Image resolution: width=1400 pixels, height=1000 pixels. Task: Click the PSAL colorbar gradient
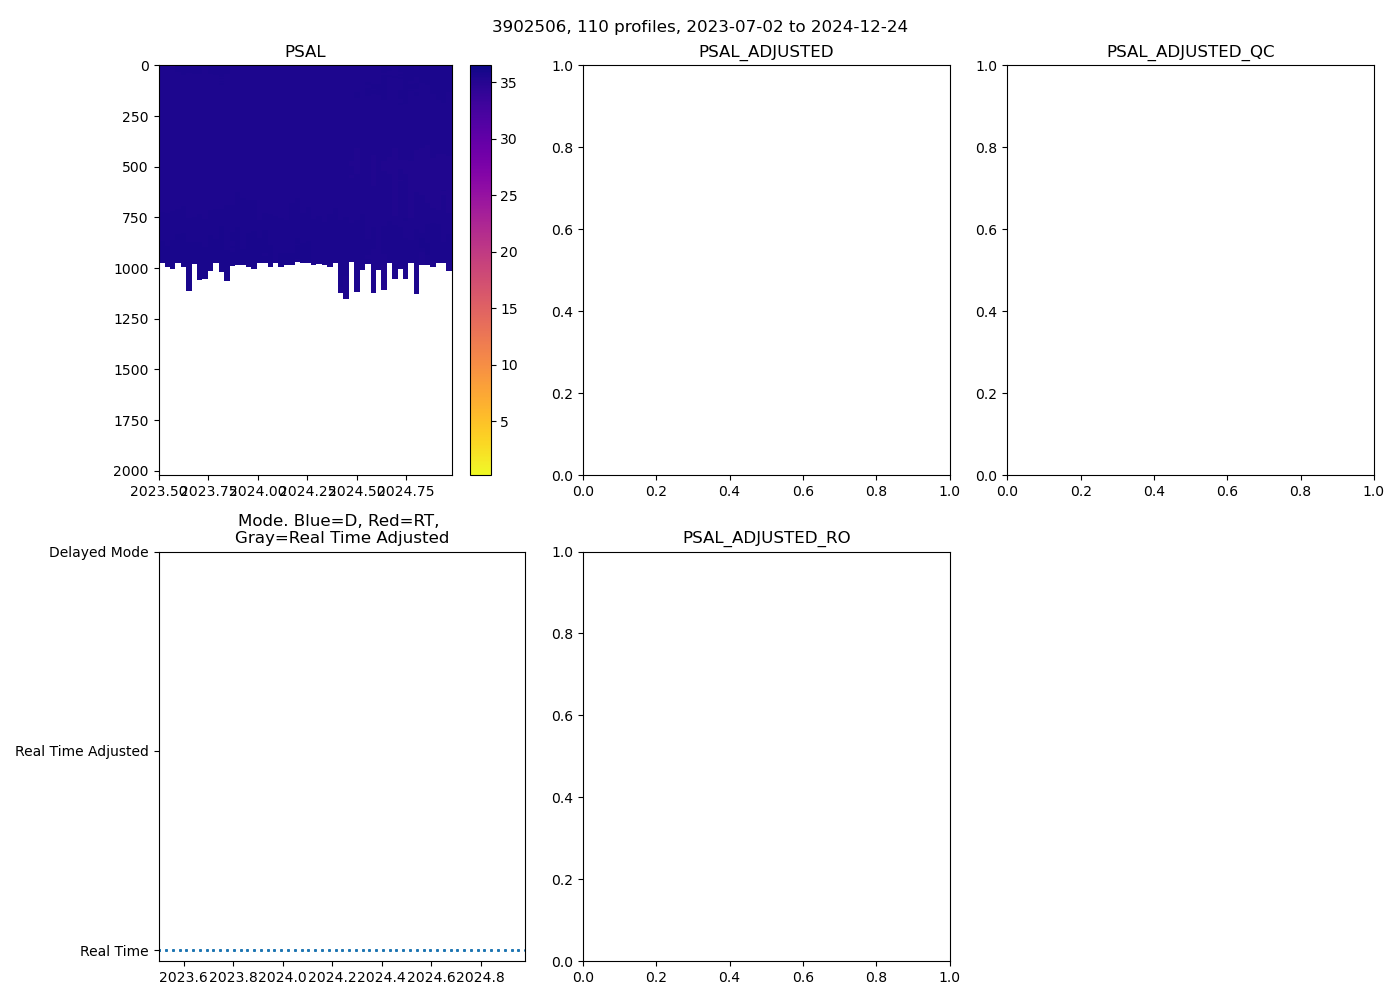(480, 270)
